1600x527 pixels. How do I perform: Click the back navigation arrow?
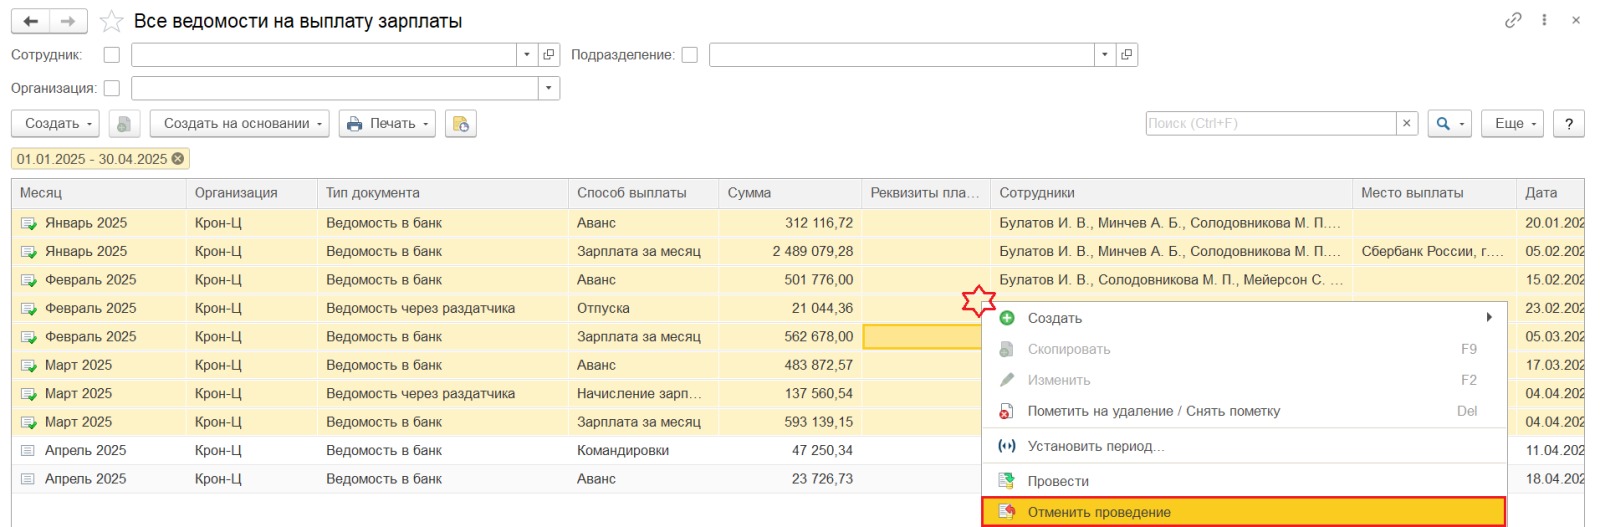click(x=30, y=21)
